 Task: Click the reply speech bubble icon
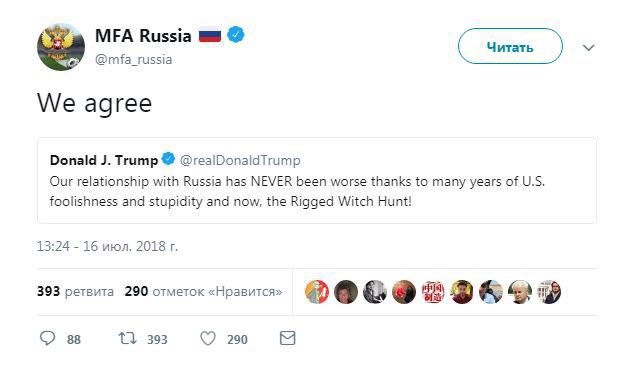(x=48, y=339)
